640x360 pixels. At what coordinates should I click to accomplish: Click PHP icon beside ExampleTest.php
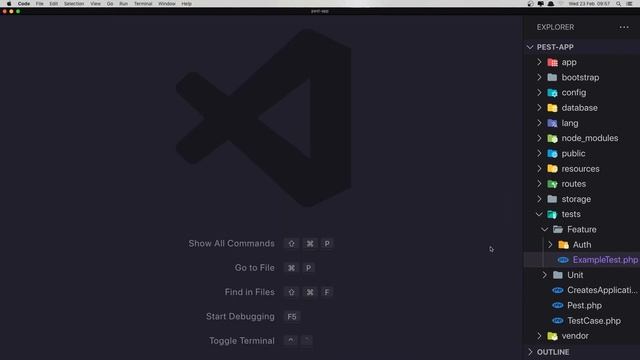coord(563,260)
